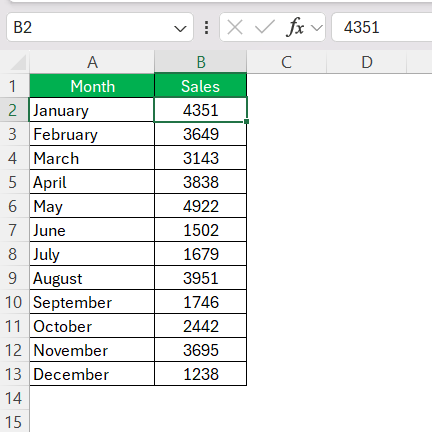Image resolution: width=432 pixels, height=432 pixels.
Task: Click the Cancel X icon in formula bar
Action: tap(235, 27)
